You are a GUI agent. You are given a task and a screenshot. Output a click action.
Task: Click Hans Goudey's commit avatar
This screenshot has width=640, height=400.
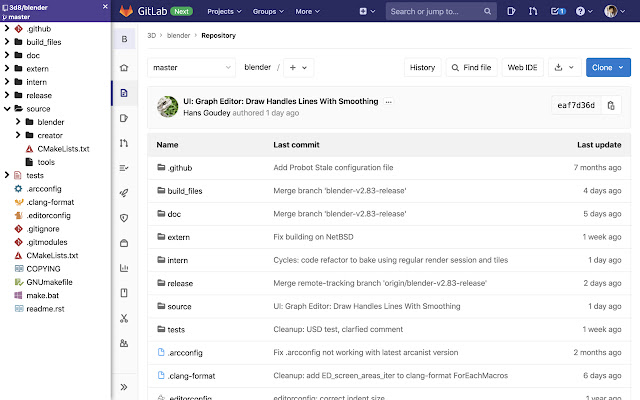pyautogui.click(x=167, y=107)
